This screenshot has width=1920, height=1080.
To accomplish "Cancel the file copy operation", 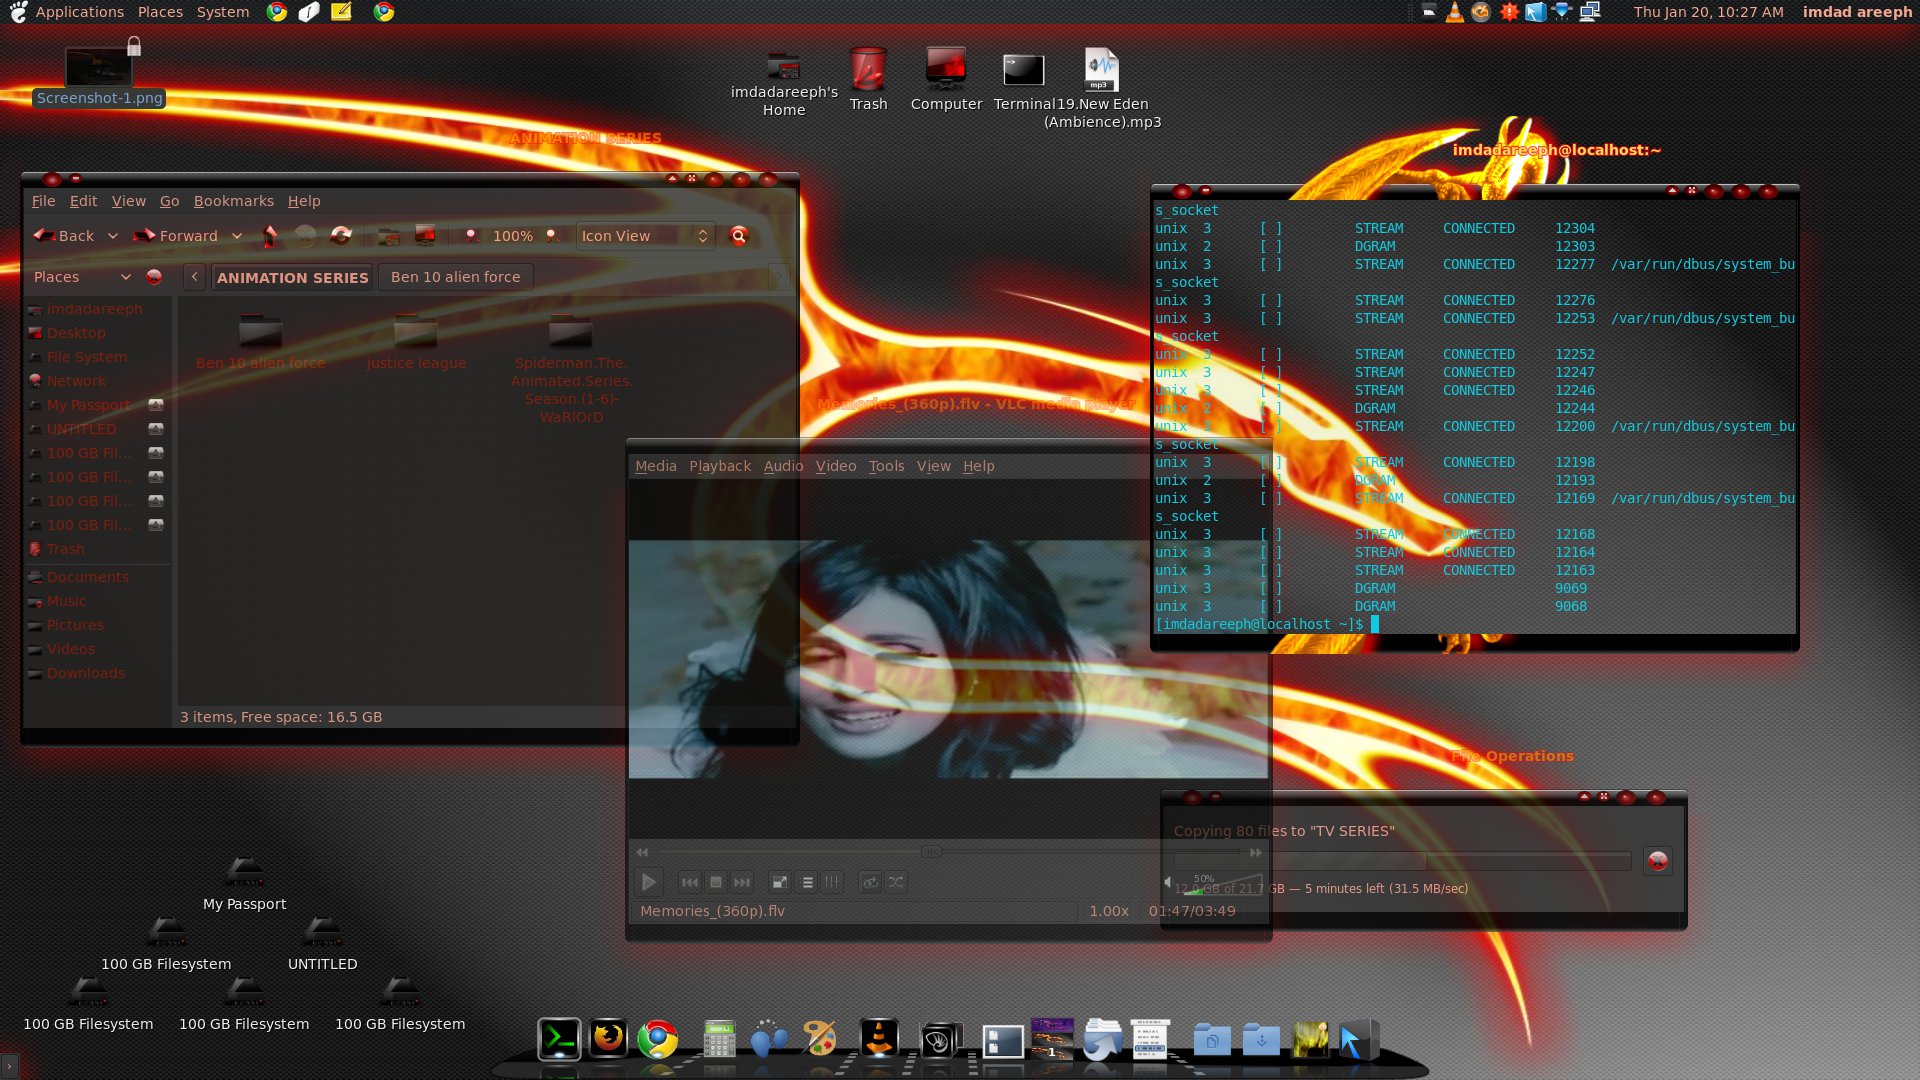I will point(1657,861).
